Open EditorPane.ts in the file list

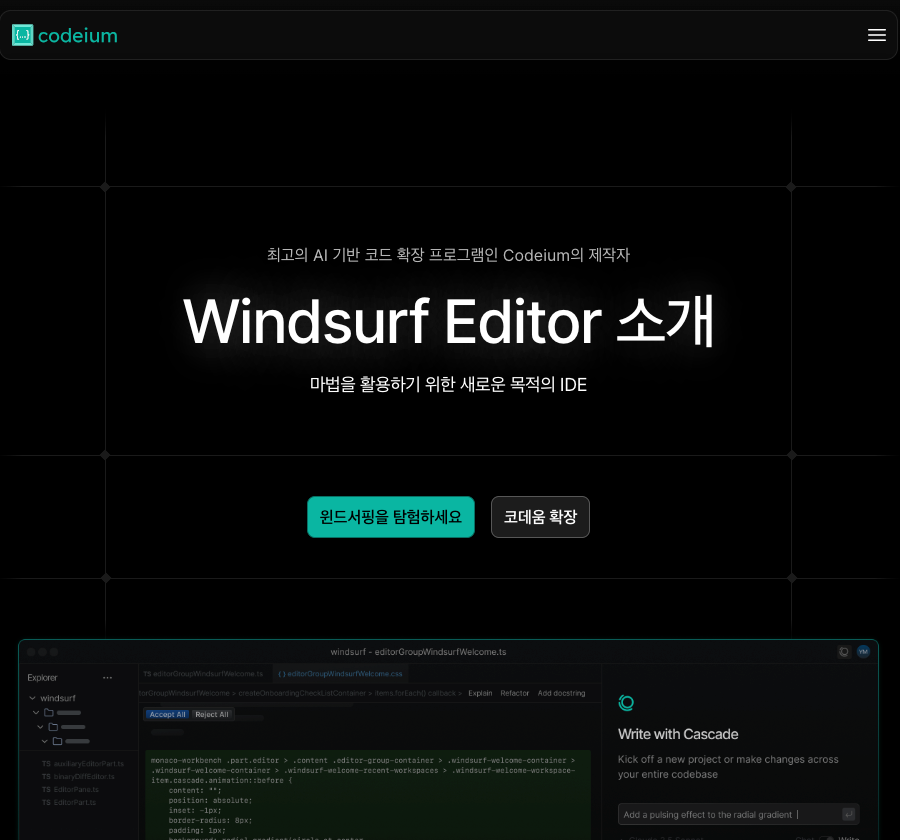tap(70, 789)
